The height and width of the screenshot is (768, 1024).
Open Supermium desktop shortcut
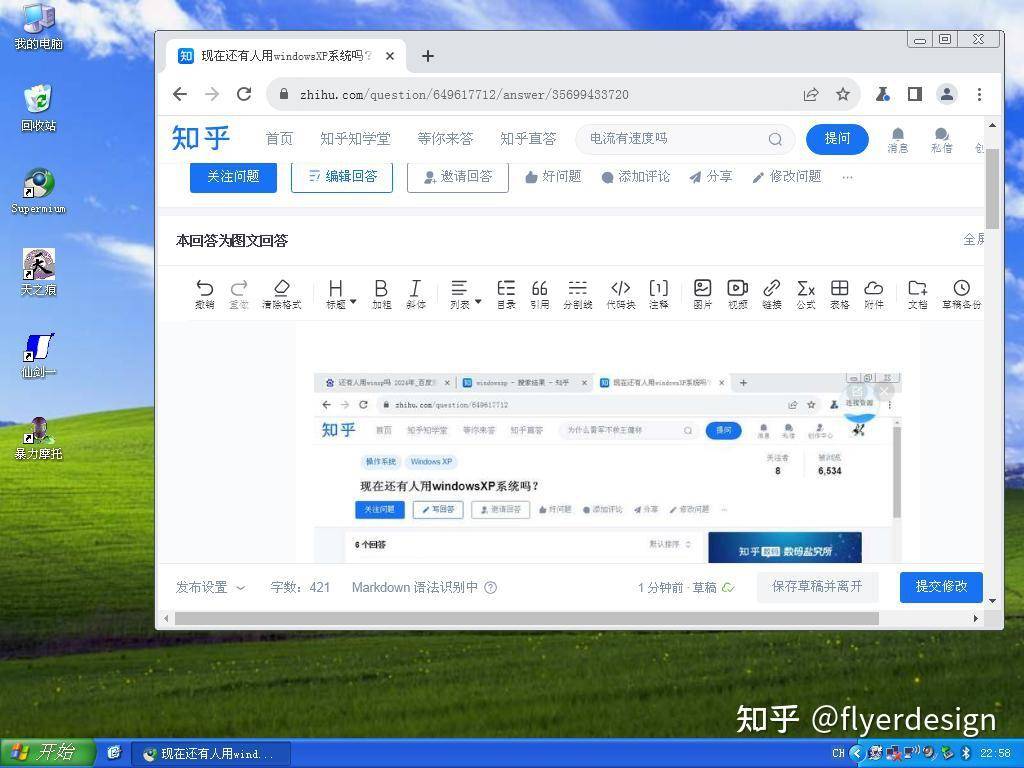pyautogui.click(x=39, y=191)
